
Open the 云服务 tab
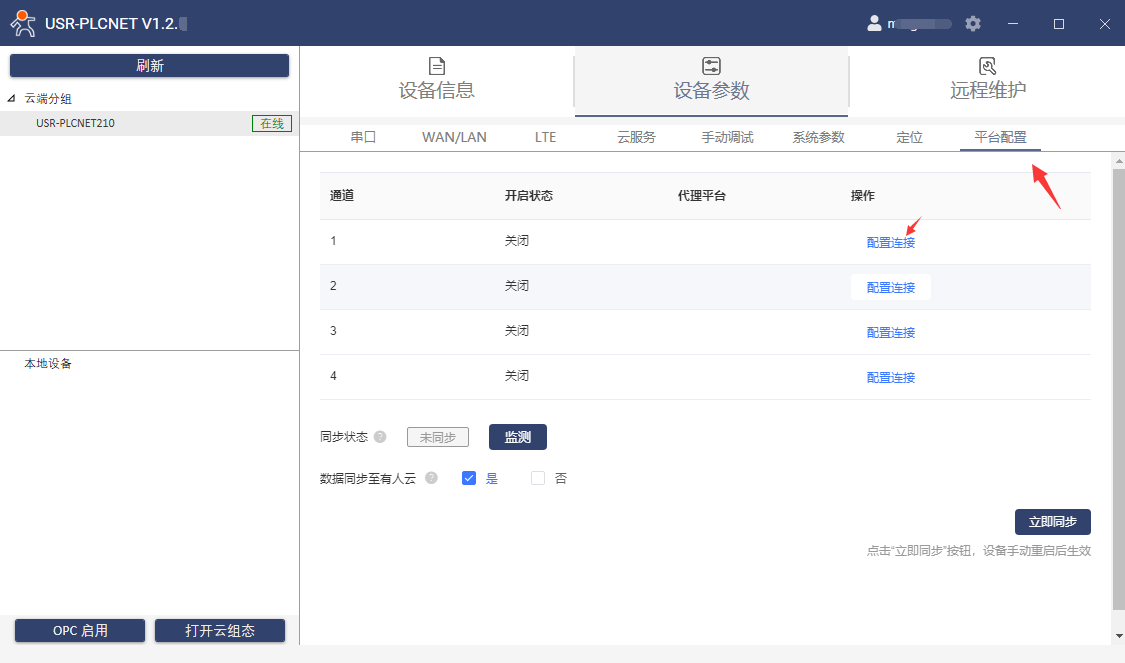click(636, 137)
